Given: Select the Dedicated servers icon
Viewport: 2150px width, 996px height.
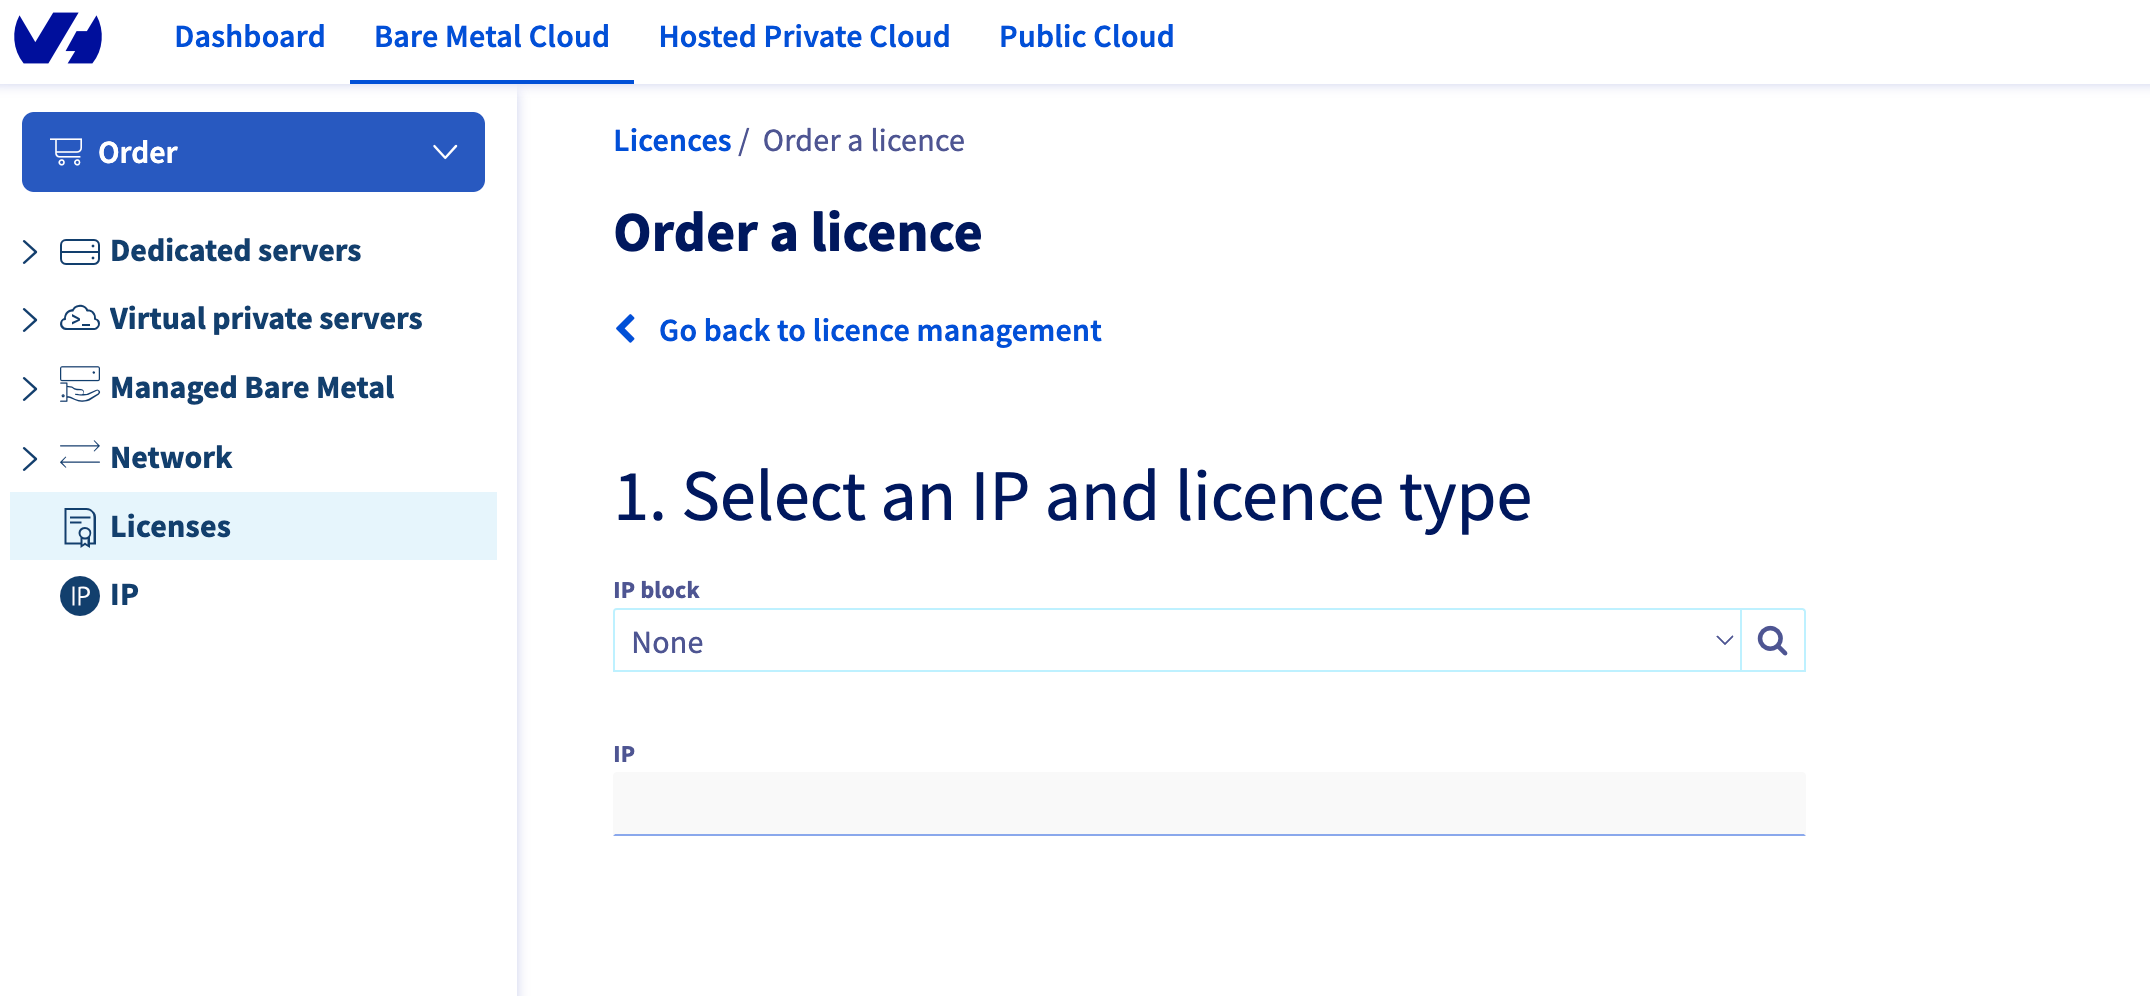Looking at the screenshot, I should (80, 251).
